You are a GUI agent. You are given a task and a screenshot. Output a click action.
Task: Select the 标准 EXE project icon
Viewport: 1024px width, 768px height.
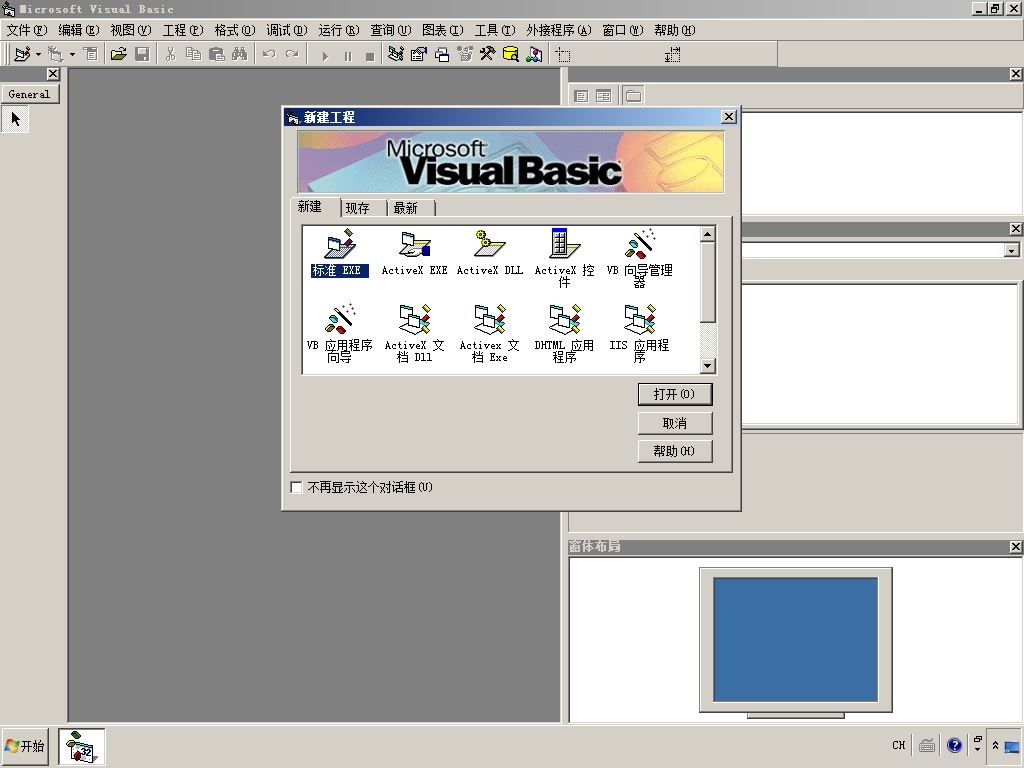coord(340,245)
